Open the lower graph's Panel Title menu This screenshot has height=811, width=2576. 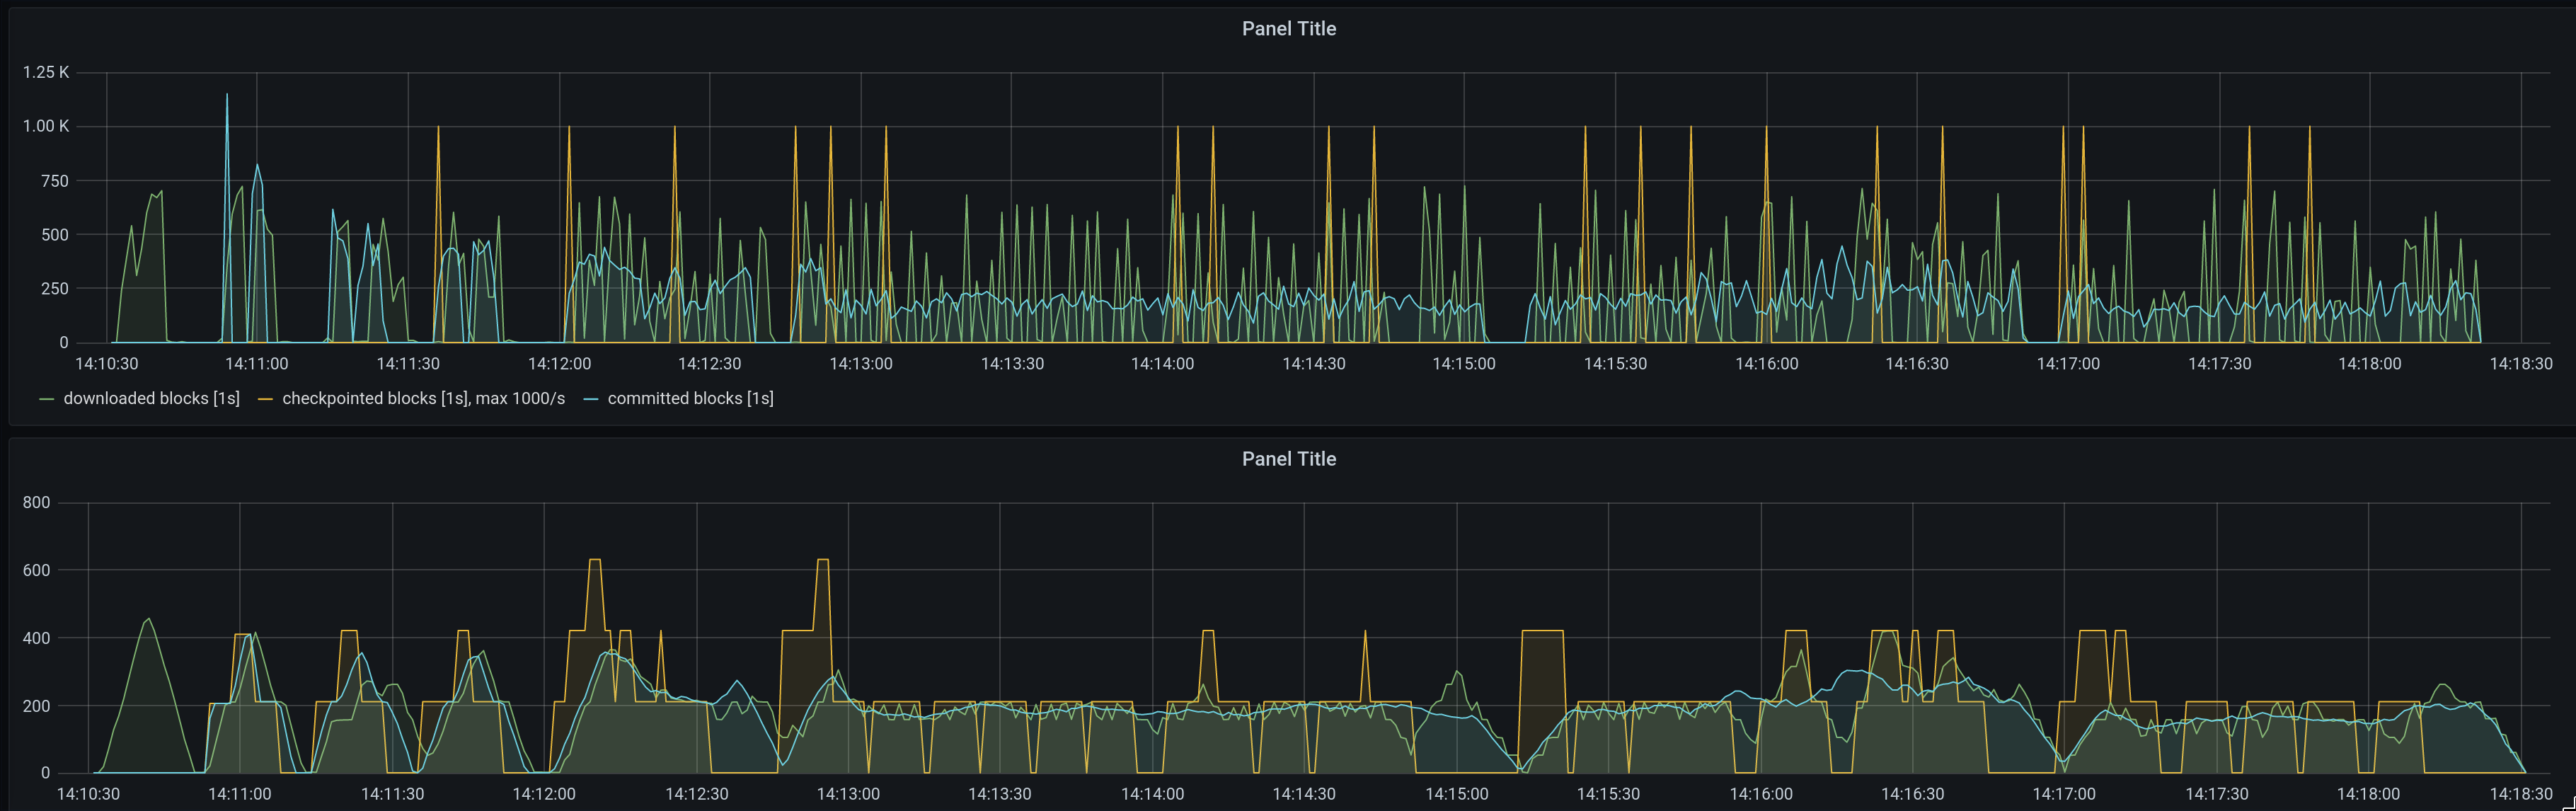click(x=1288, y=459)
